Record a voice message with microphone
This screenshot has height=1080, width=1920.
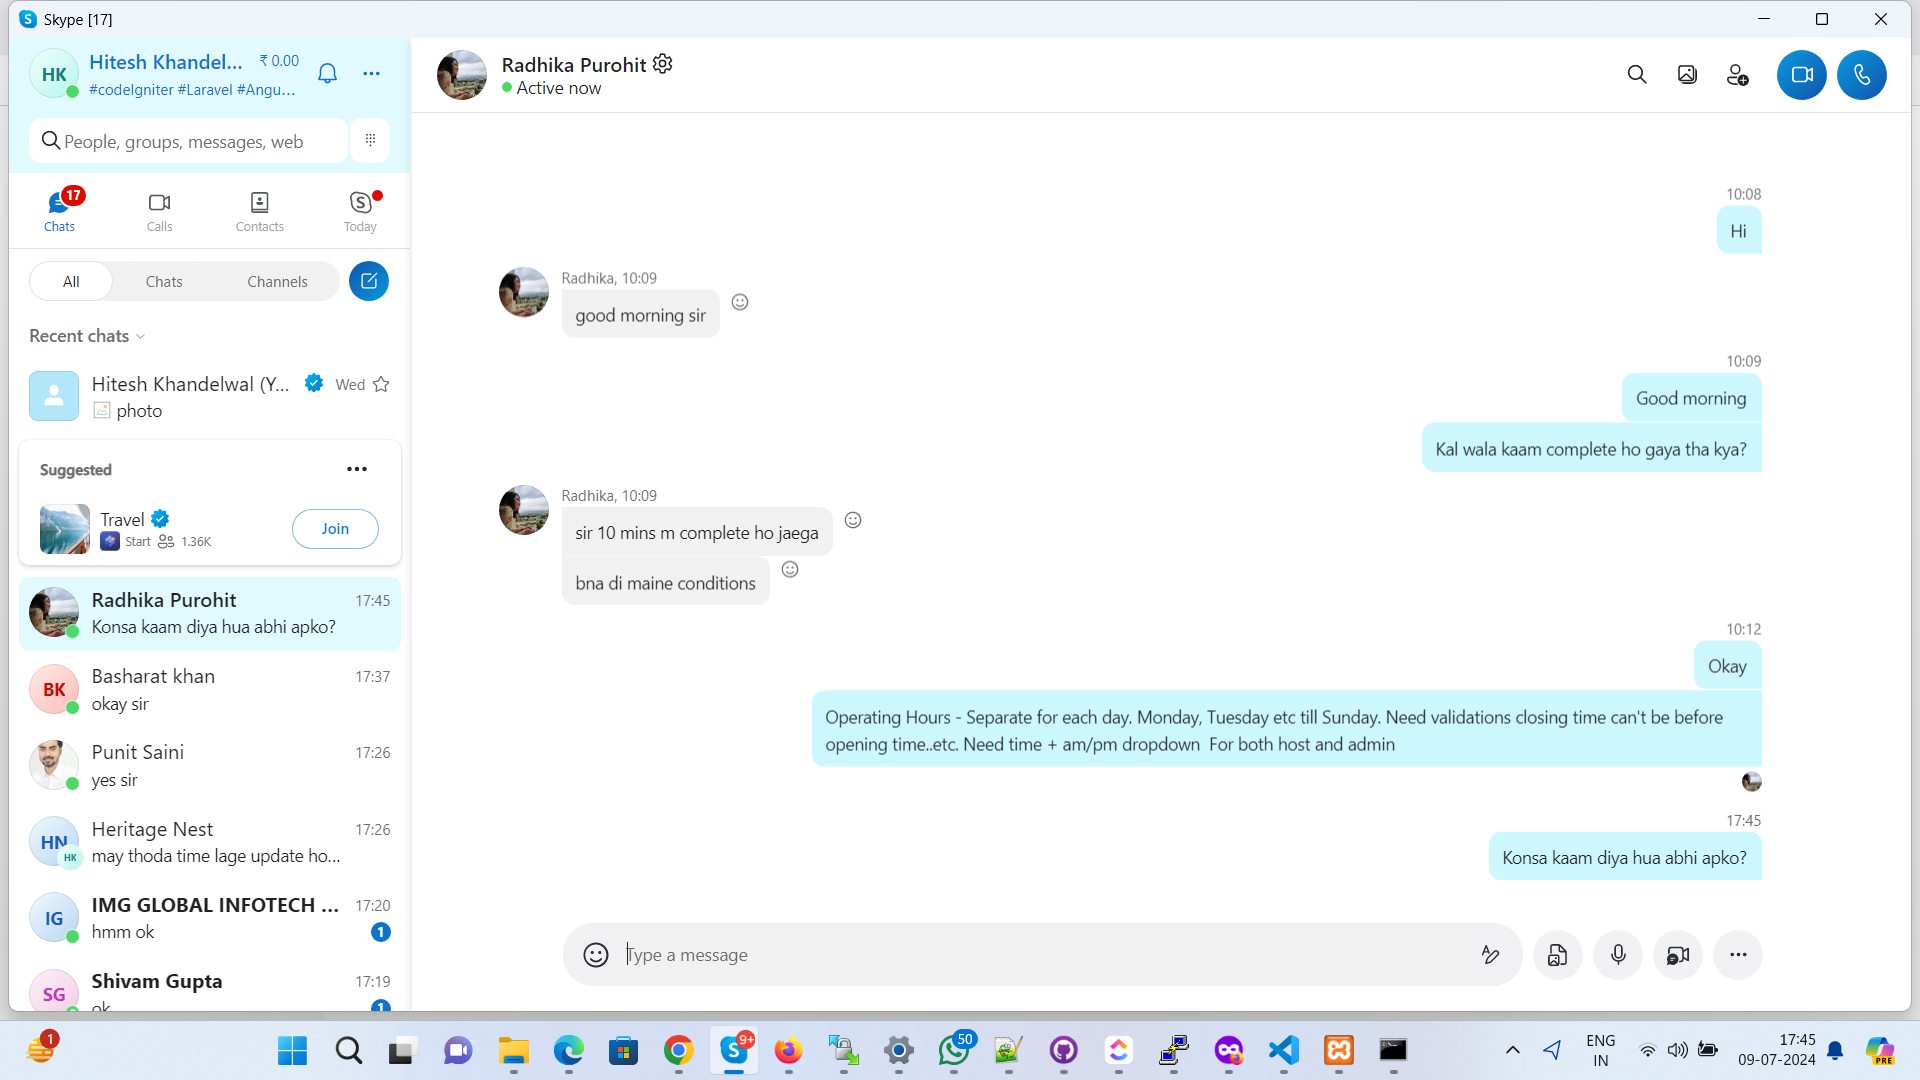[1618, 955]
